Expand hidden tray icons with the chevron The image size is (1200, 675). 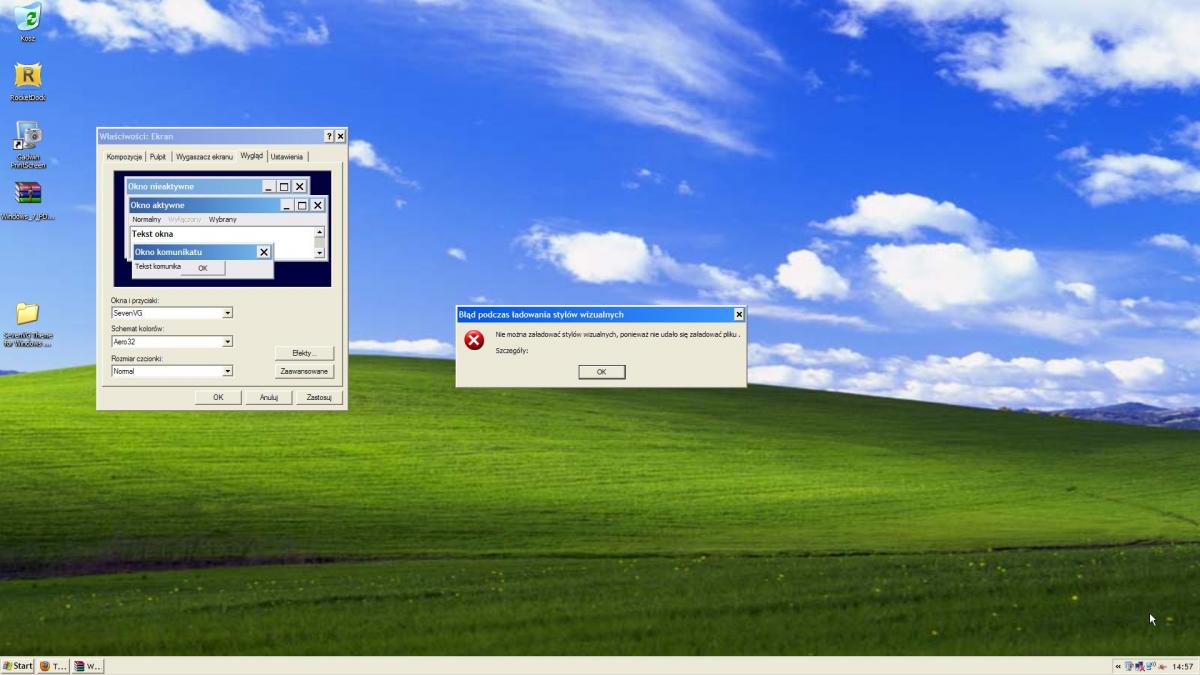(1118, 667)
